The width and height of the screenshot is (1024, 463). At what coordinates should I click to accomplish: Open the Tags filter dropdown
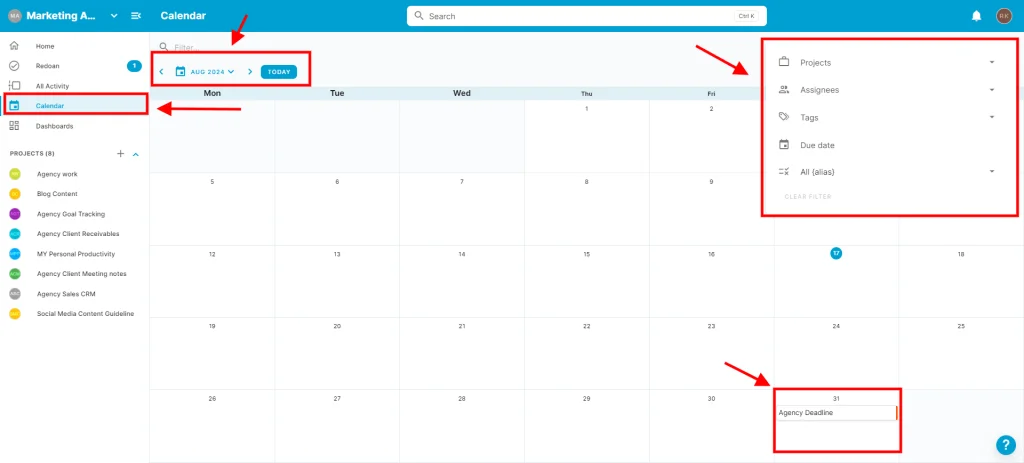[x=991, y=117]
